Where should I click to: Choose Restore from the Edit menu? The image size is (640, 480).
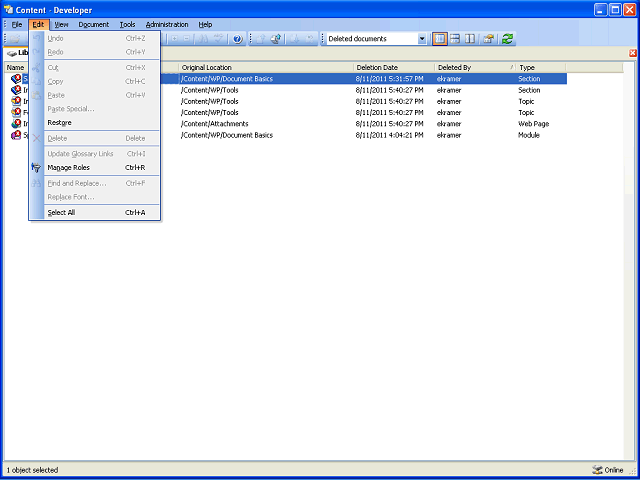95,122
